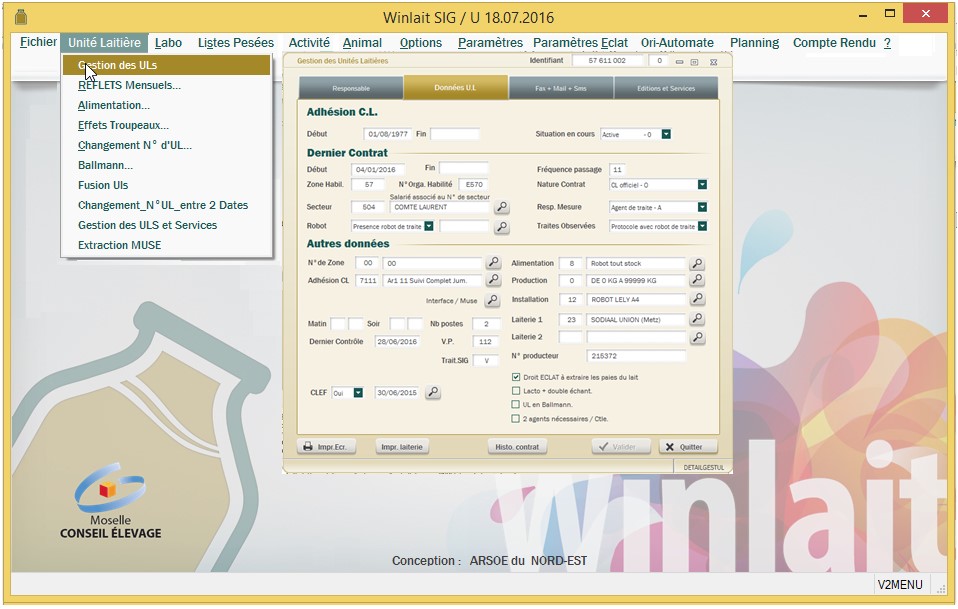Click the search magnifier in the Robot row

pyautogui.click(x=502, y=227)
